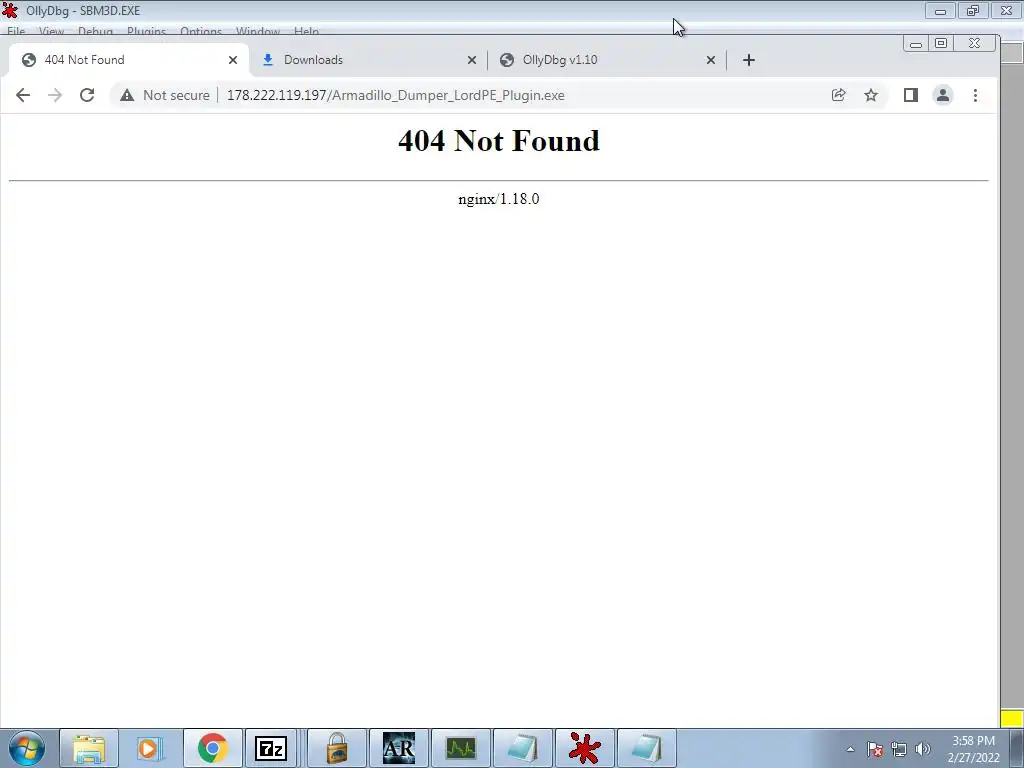Viewport: 1024px width, 768px height.
Task: Open the OllyDbg Plugins menu
Action: [146, 31]
